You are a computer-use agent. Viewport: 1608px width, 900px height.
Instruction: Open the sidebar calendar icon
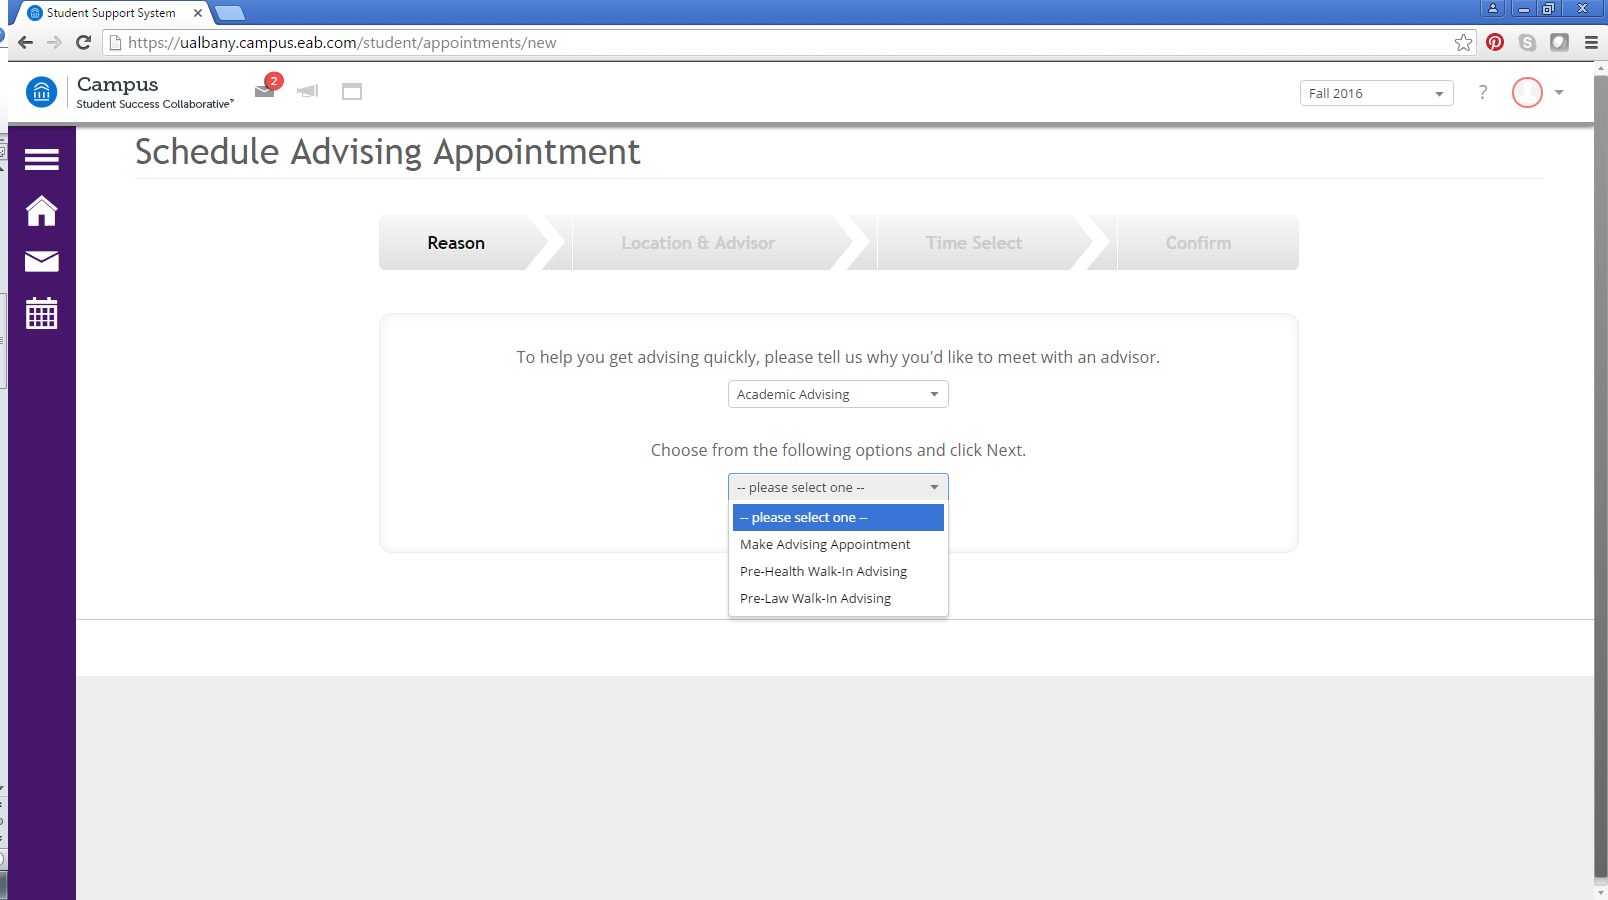tap(41, 314)
